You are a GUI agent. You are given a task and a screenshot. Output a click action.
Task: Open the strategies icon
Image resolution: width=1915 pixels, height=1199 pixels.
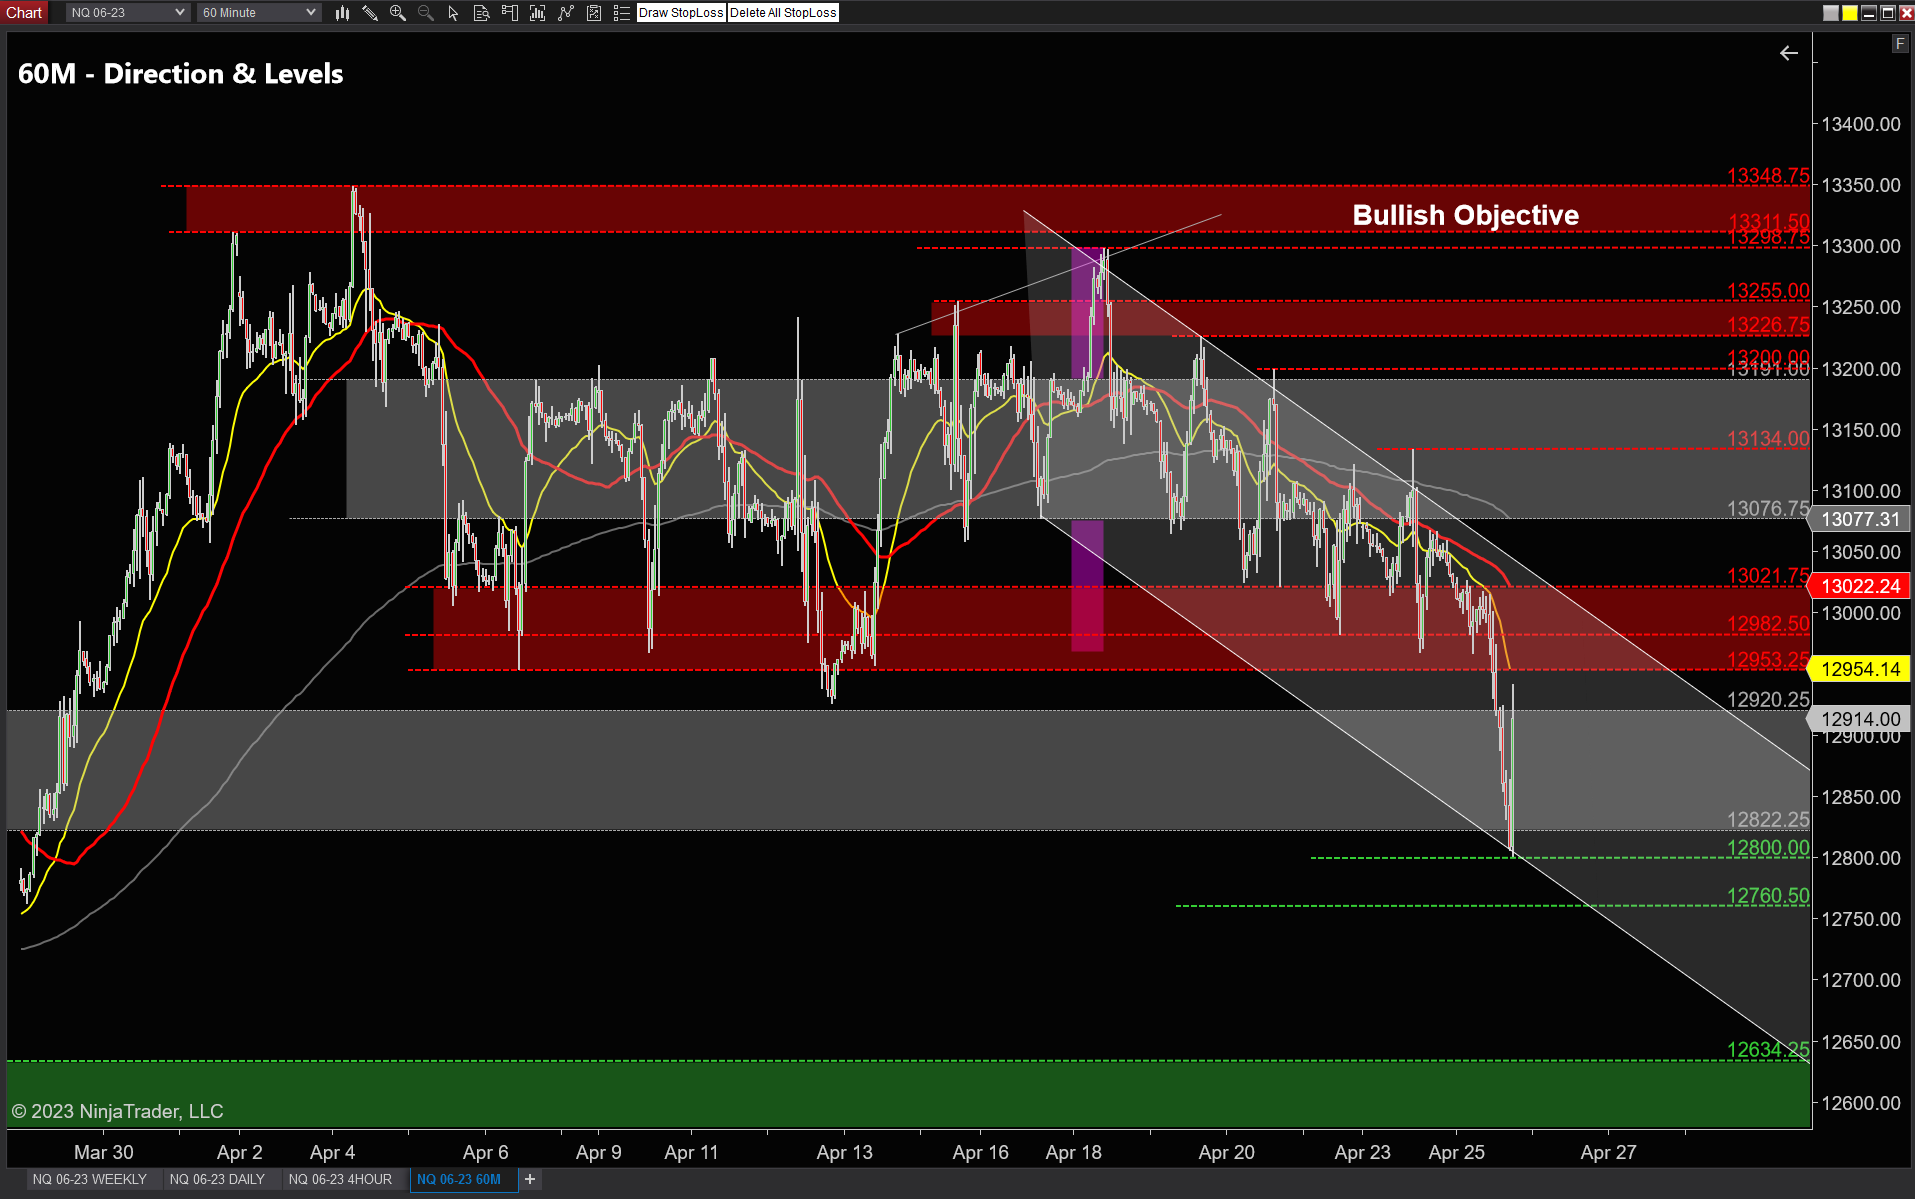tap(594, 13)
